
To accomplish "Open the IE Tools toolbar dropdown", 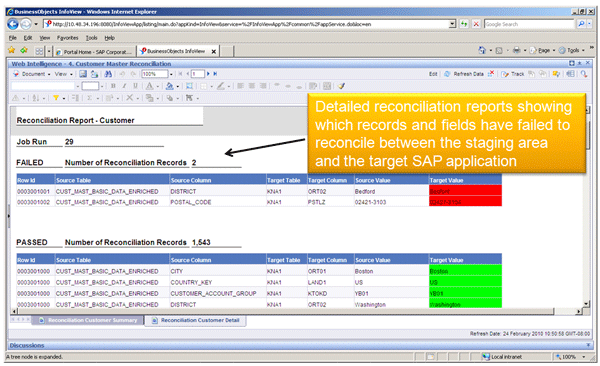I will 572,50.
